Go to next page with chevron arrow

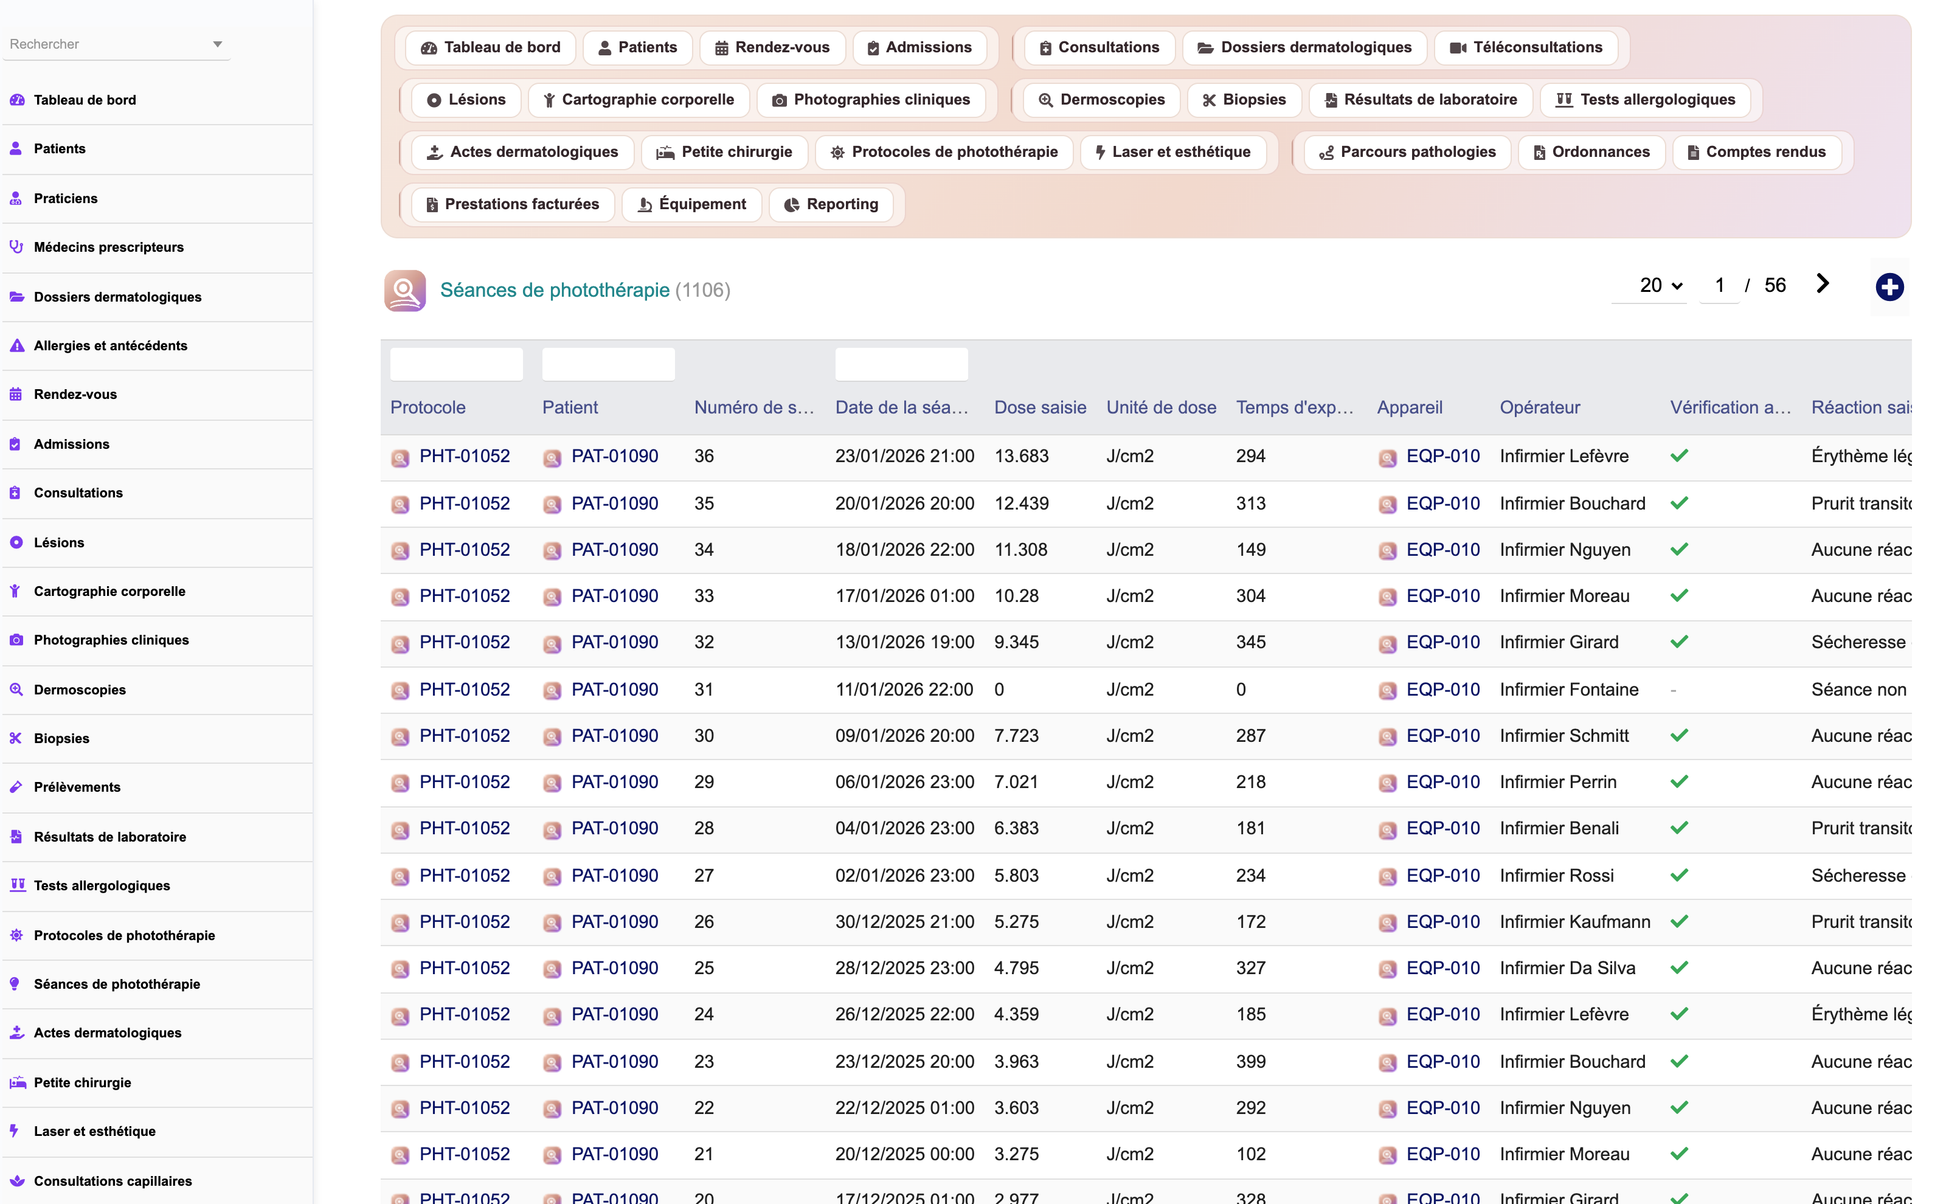[1822, 285]
